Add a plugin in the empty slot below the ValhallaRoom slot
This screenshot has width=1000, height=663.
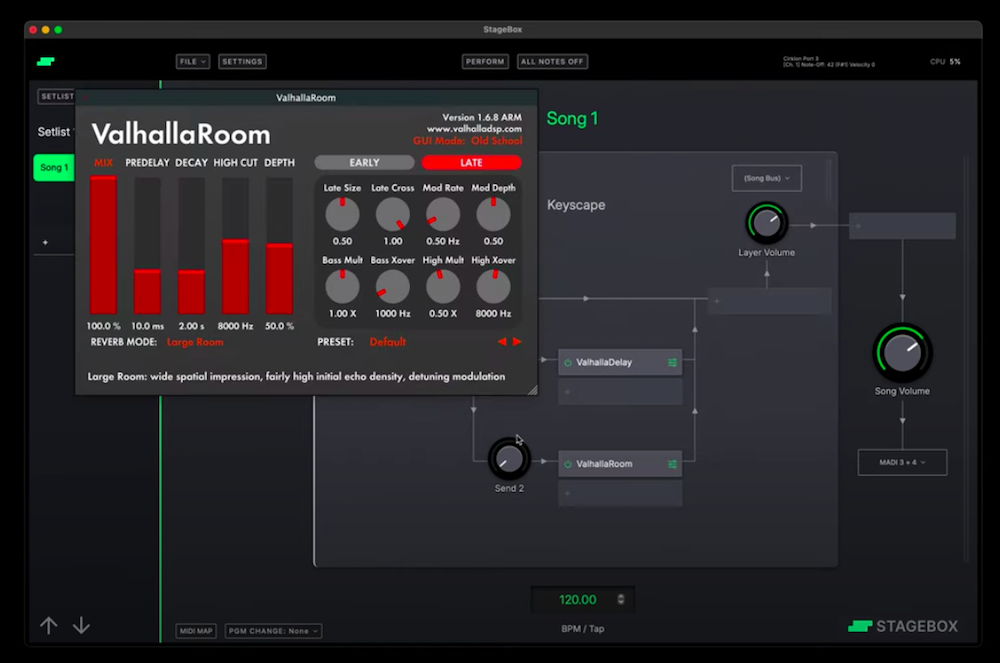click(620, 493)
